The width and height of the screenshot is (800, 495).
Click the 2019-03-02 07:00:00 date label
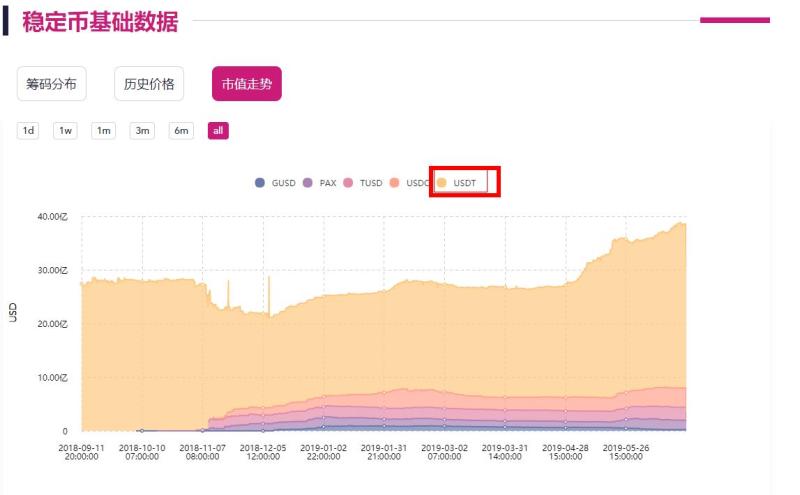(444, 452)
